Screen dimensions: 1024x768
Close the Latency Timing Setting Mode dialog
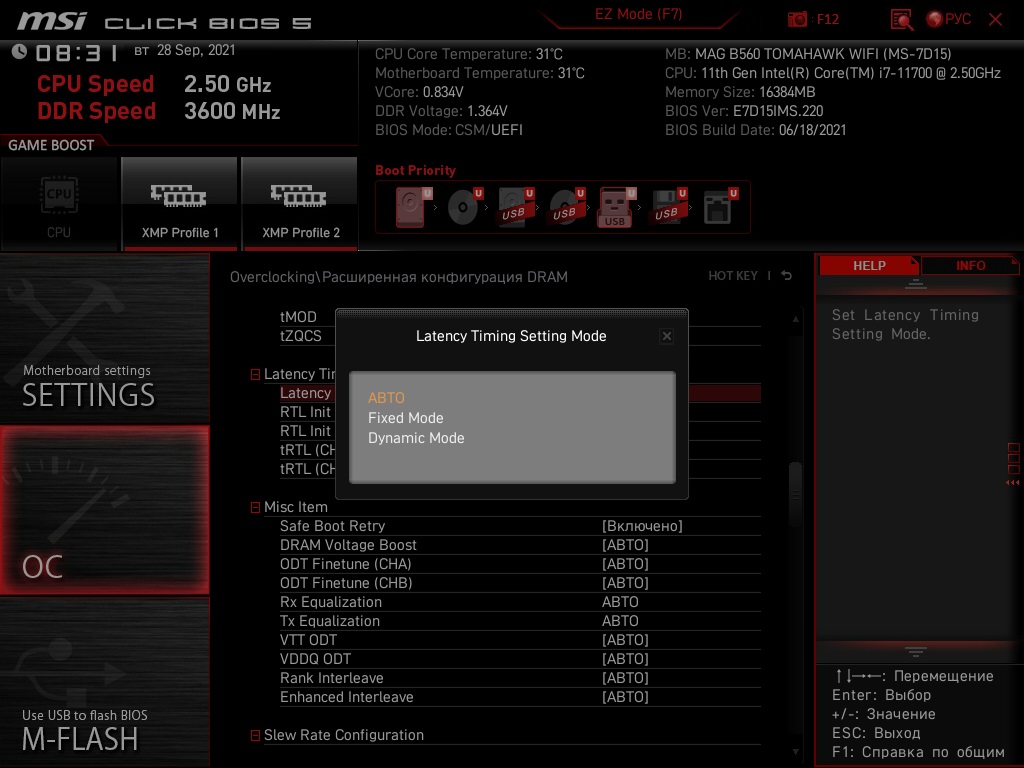[666, 336]
